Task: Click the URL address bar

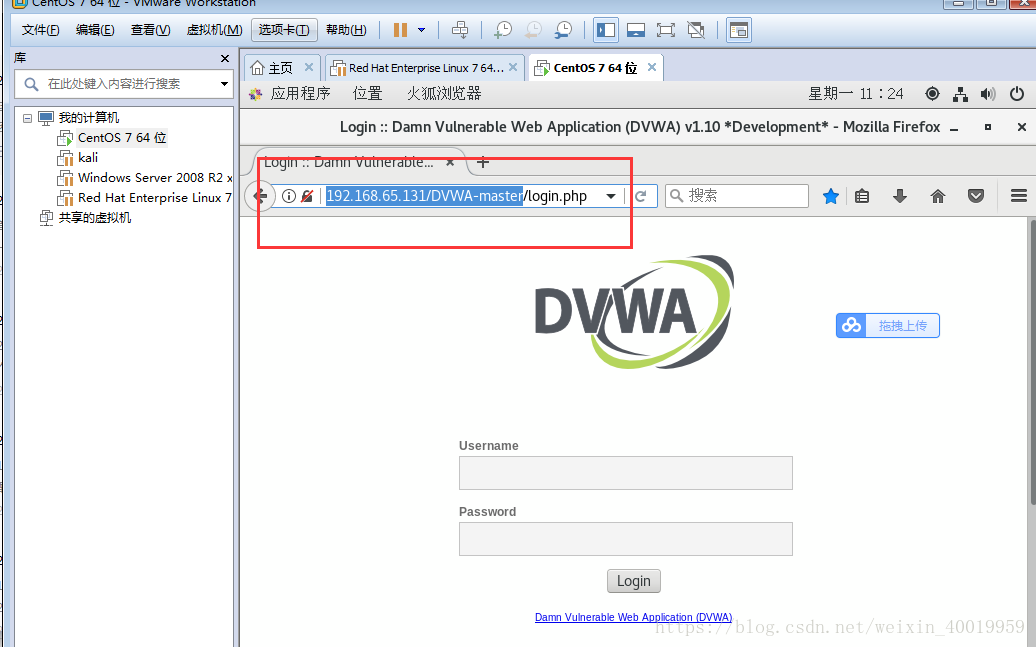Action: click(x=456, y=196)
